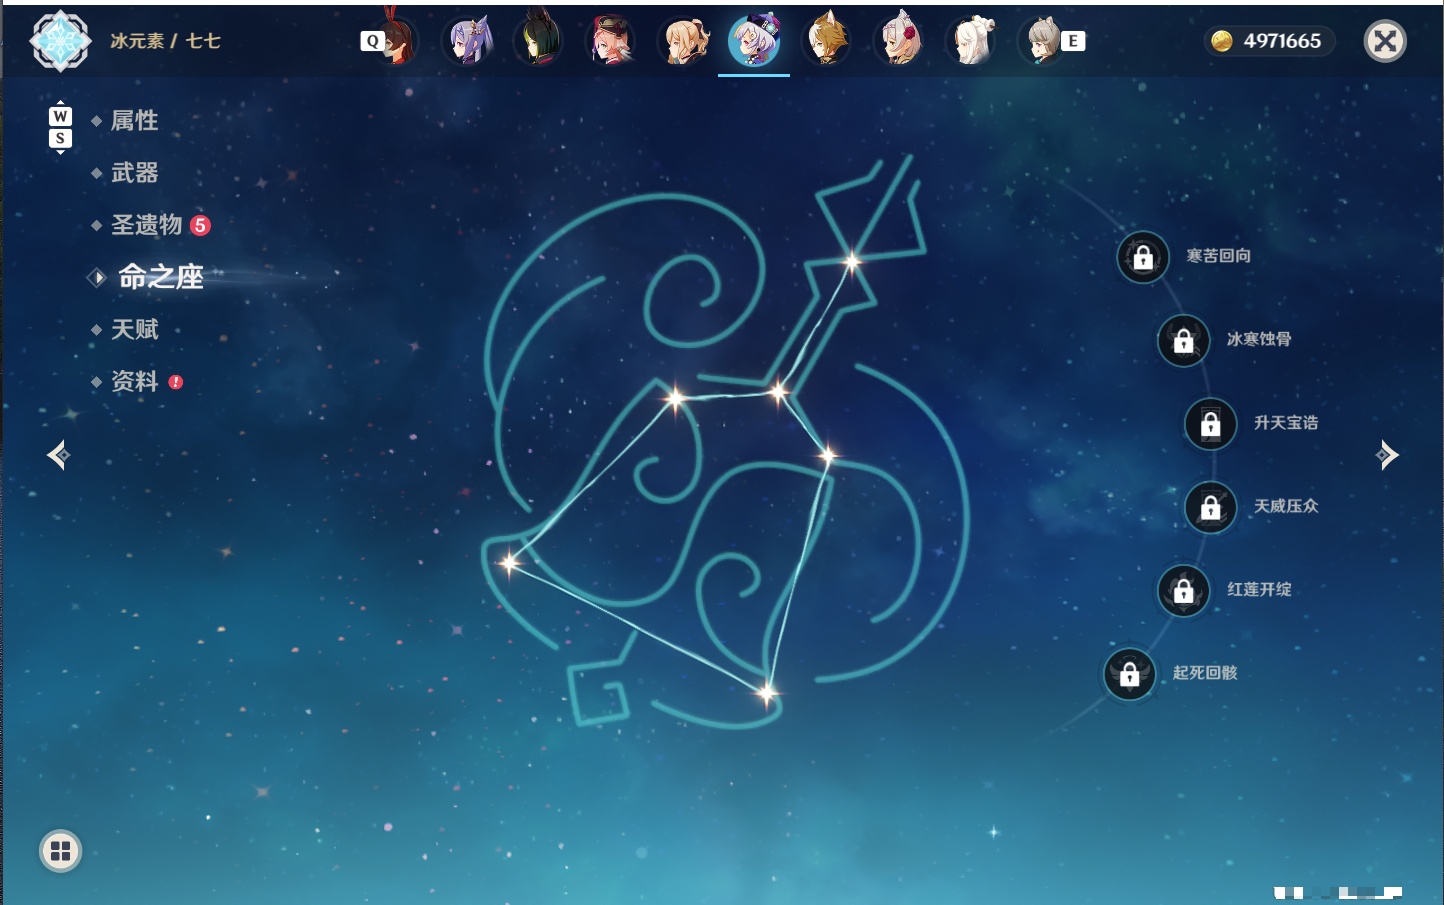Select the locked 寒苦回向 constellation node

point(1143,258)
